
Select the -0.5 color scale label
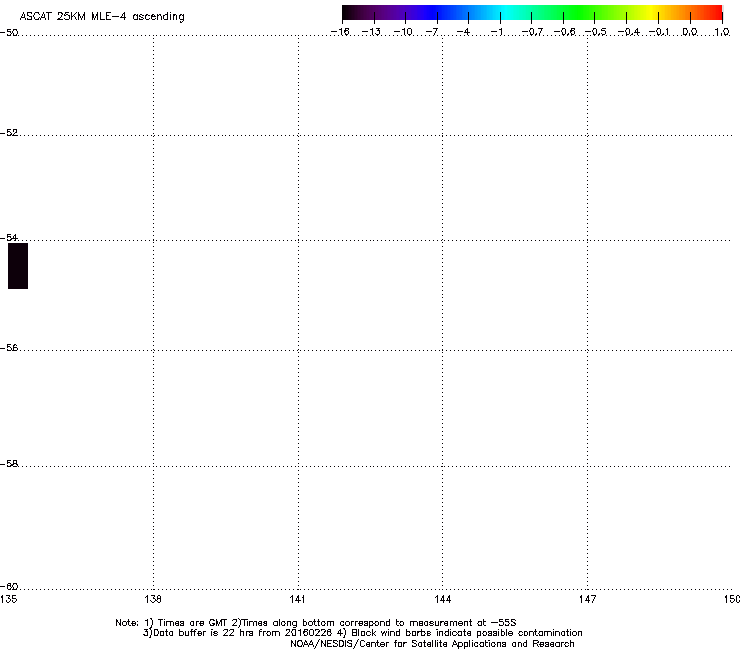[x=596, y=32]
